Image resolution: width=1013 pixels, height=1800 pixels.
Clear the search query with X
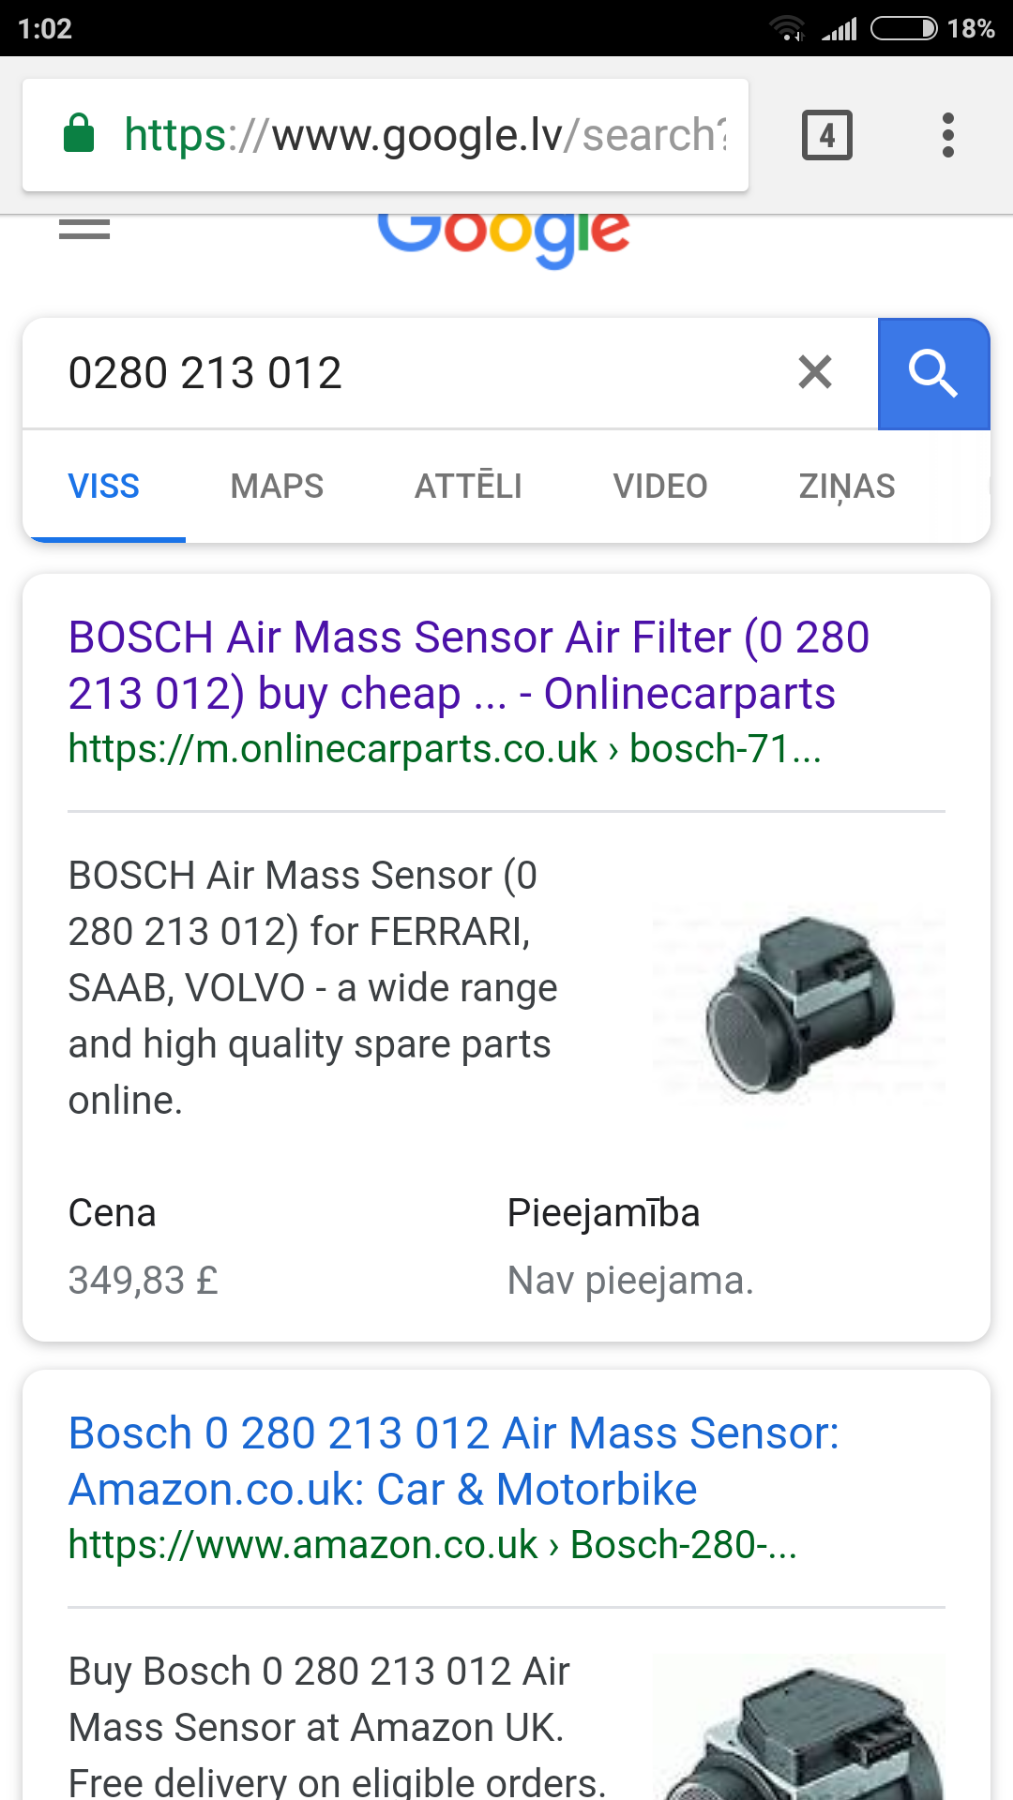tap(815, 372)
